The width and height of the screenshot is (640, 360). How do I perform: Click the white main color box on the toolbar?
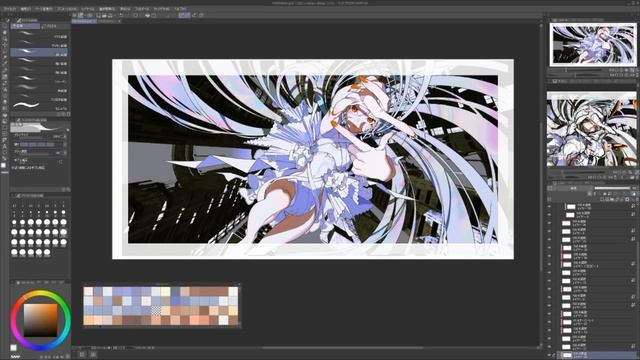(x=4, y=165)
